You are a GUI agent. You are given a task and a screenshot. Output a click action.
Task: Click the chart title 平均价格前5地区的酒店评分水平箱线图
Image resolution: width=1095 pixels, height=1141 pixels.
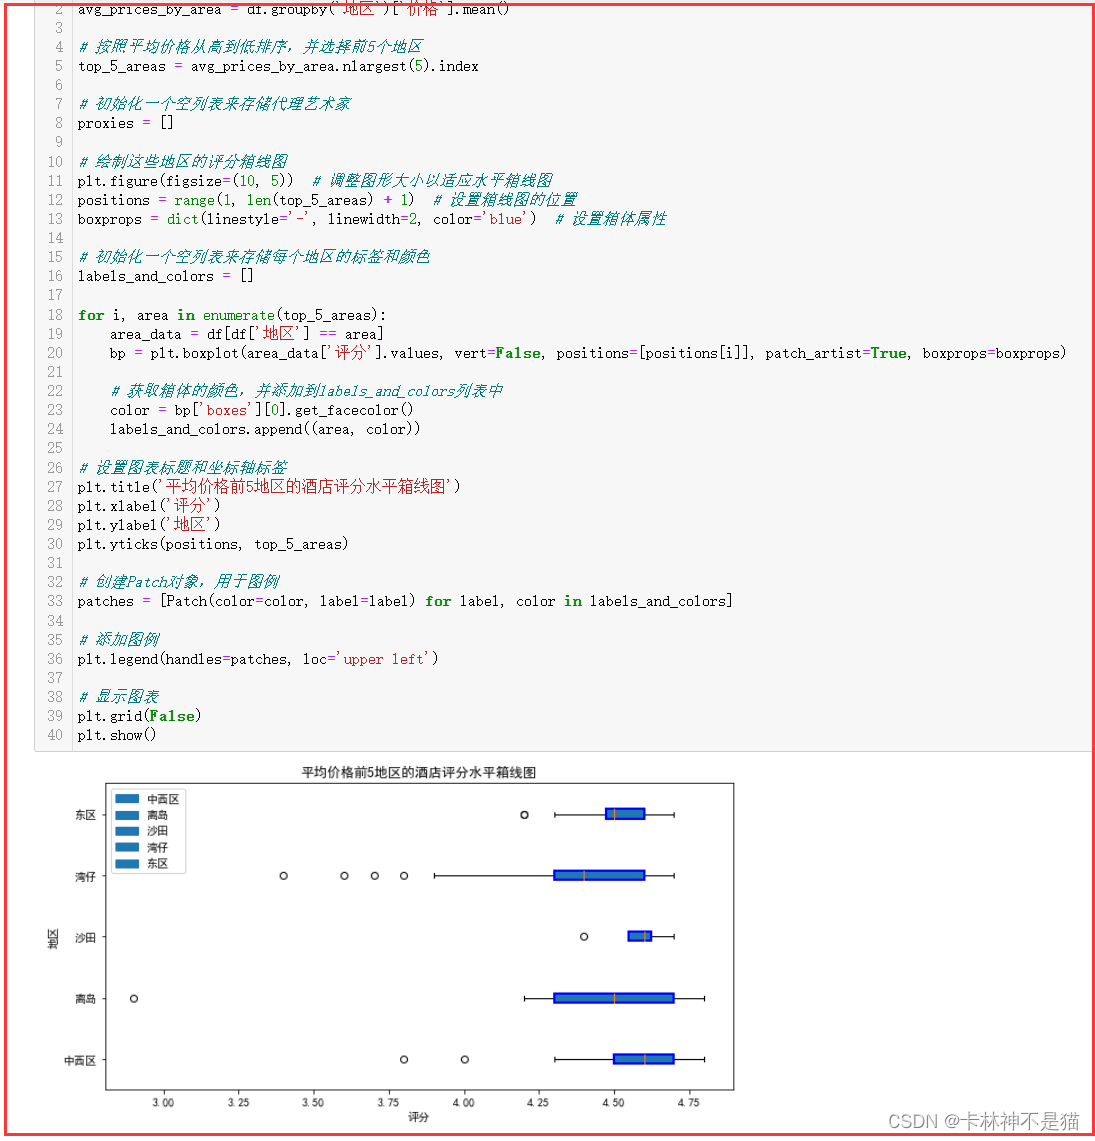click(418, 772)
